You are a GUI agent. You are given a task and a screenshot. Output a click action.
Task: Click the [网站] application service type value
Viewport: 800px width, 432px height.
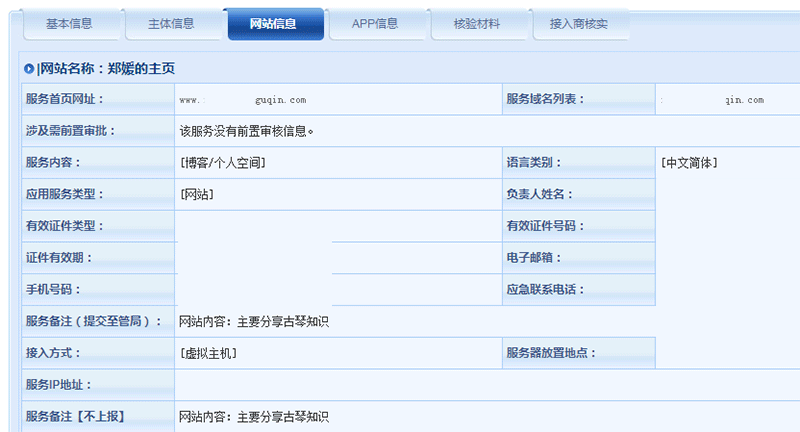click(x=196, y=195)
